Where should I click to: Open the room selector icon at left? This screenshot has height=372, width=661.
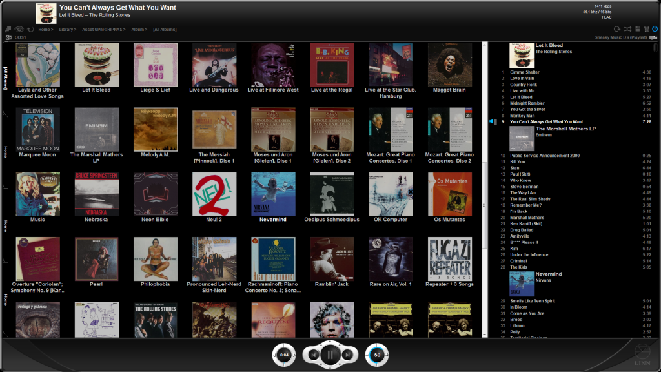(x=8, y=38)
